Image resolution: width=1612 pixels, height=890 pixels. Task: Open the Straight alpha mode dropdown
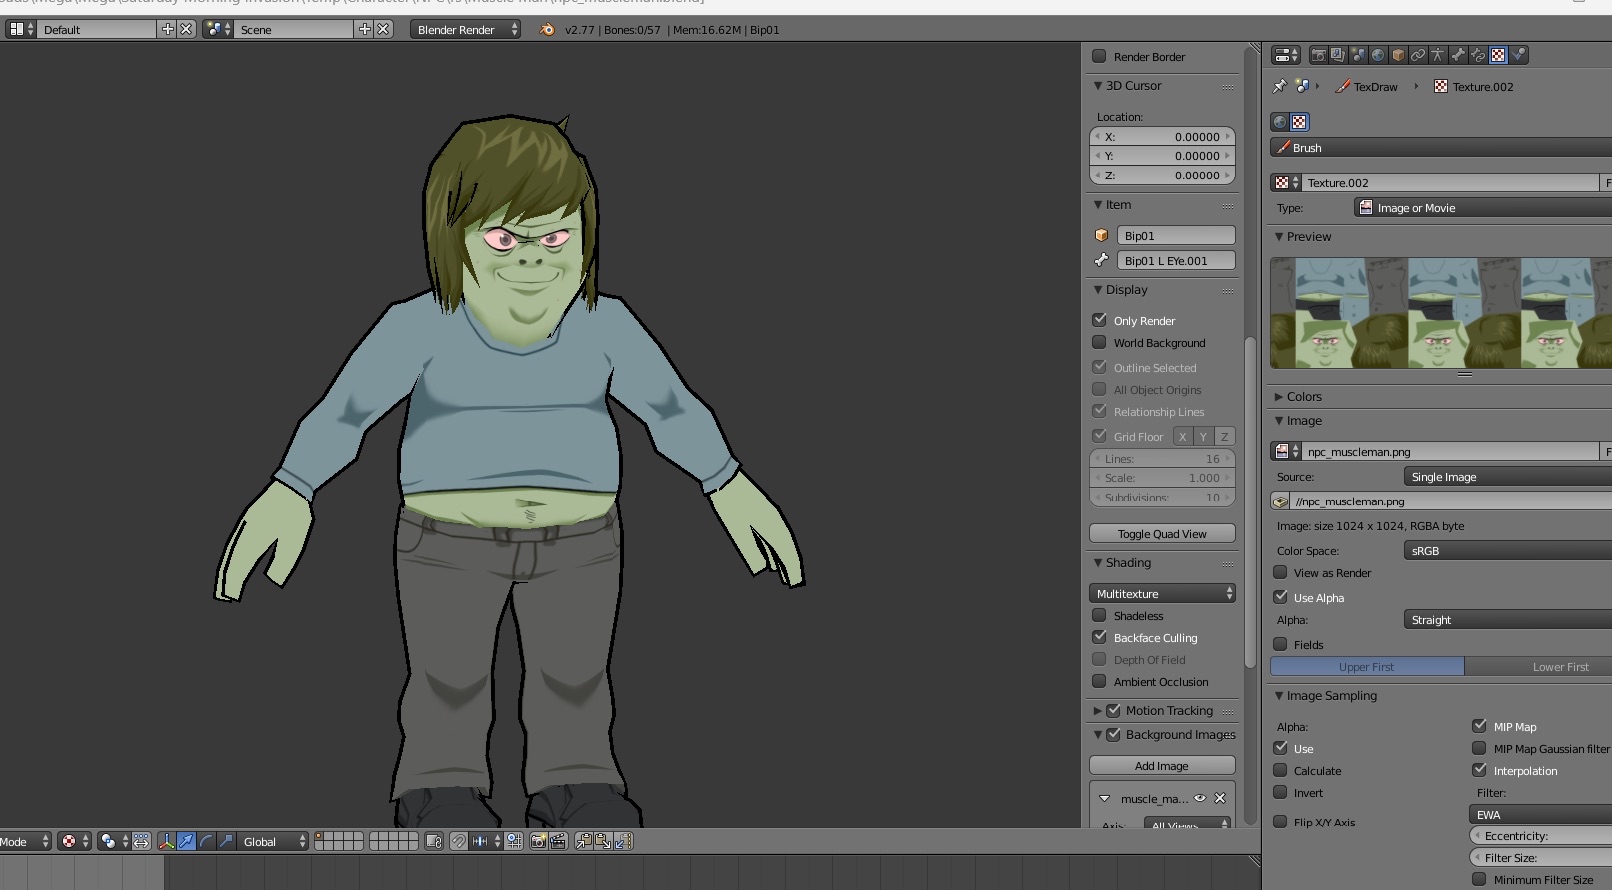pos(1507,620)
